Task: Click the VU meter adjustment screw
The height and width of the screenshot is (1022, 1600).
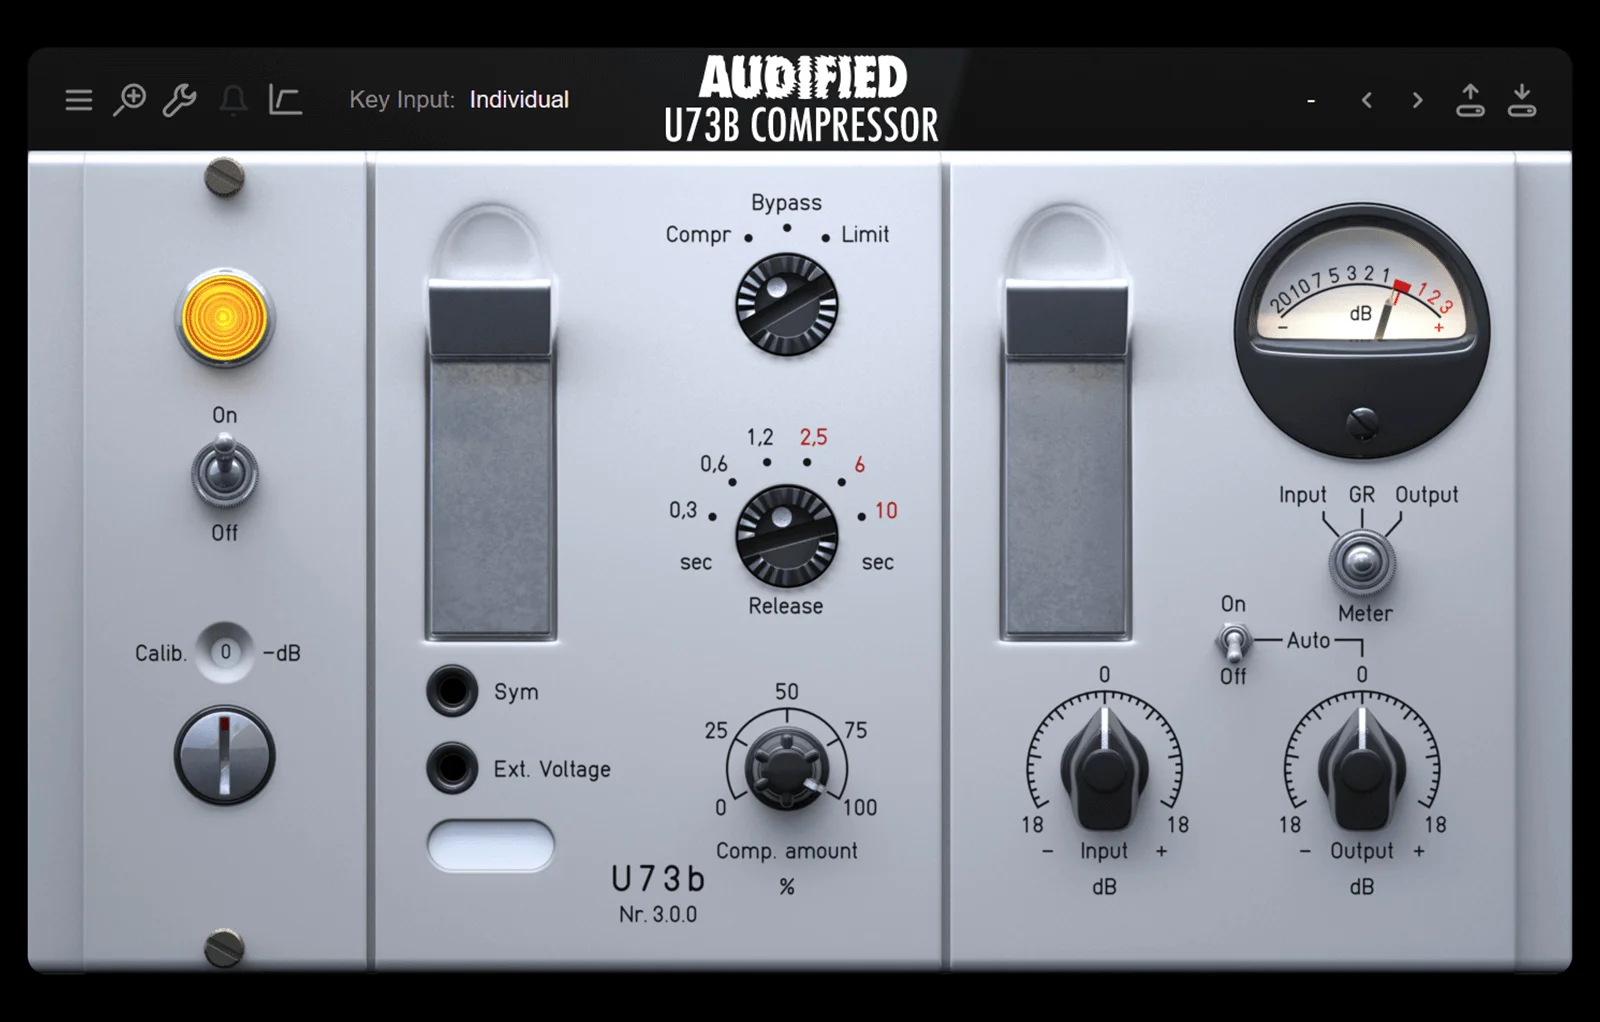Action: pyautogui.click(x=1361, y=424)
